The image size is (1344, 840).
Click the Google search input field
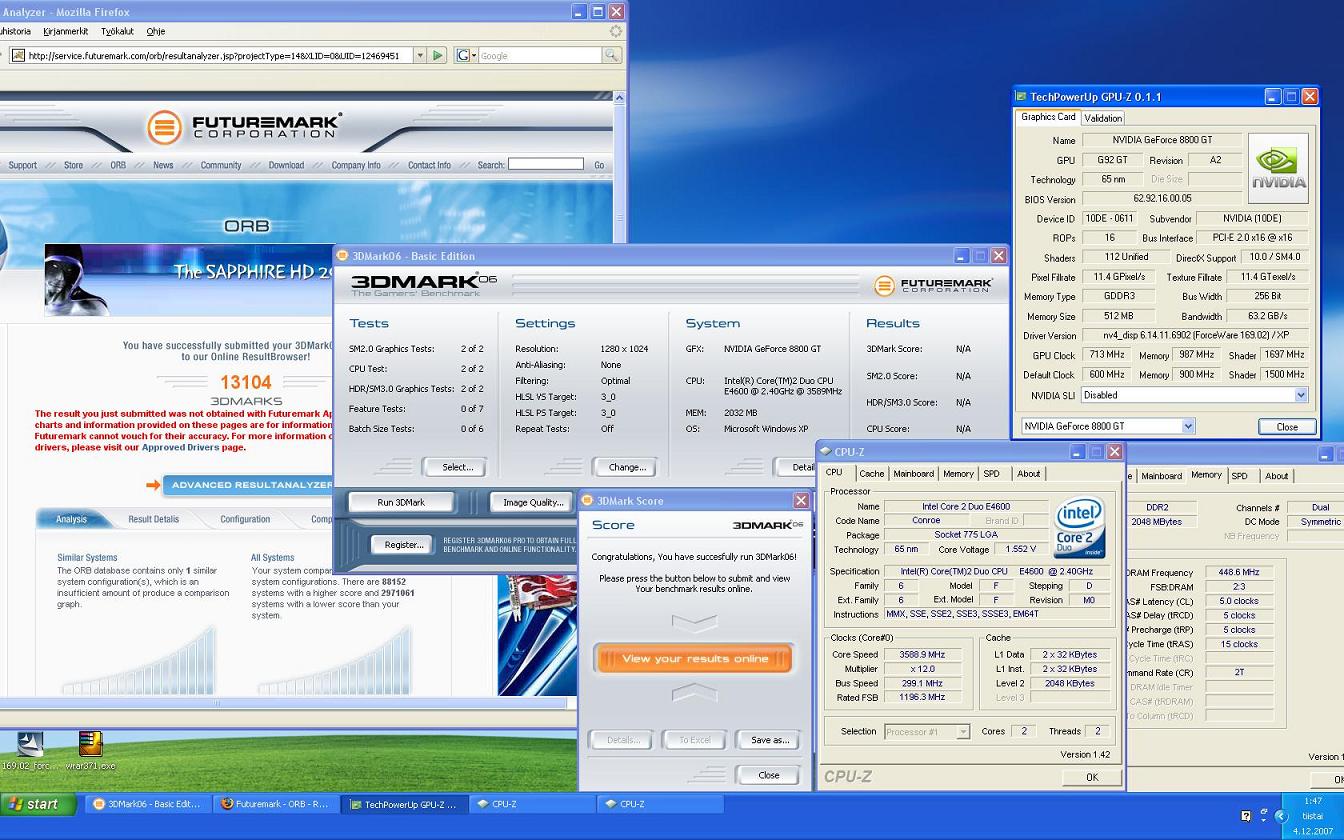coord(540,56)
